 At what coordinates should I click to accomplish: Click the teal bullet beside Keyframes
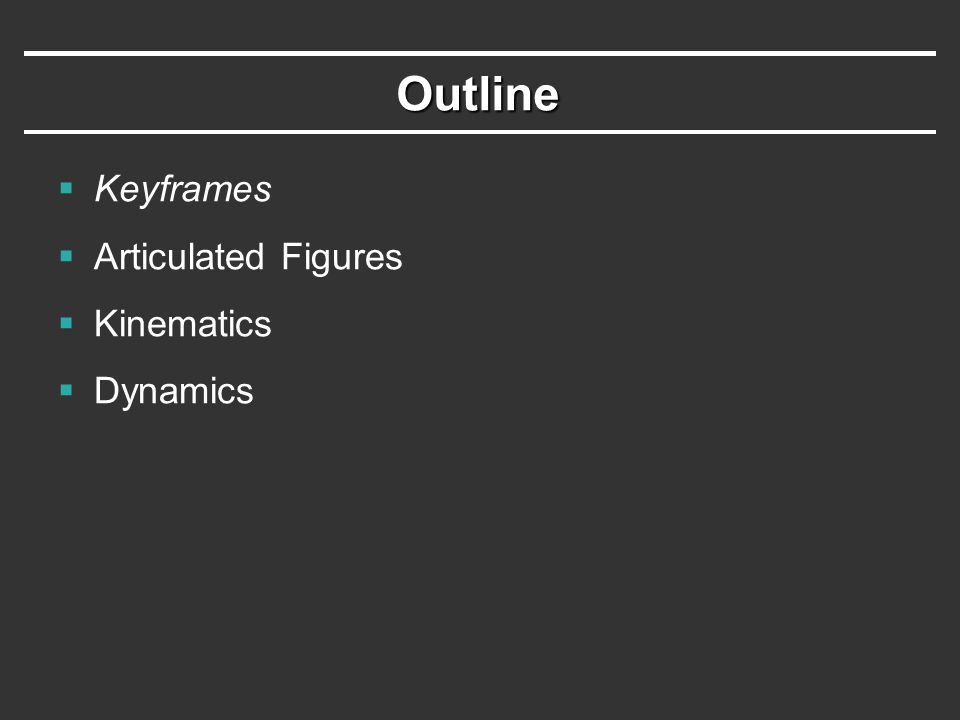click(x=67, y=188)
